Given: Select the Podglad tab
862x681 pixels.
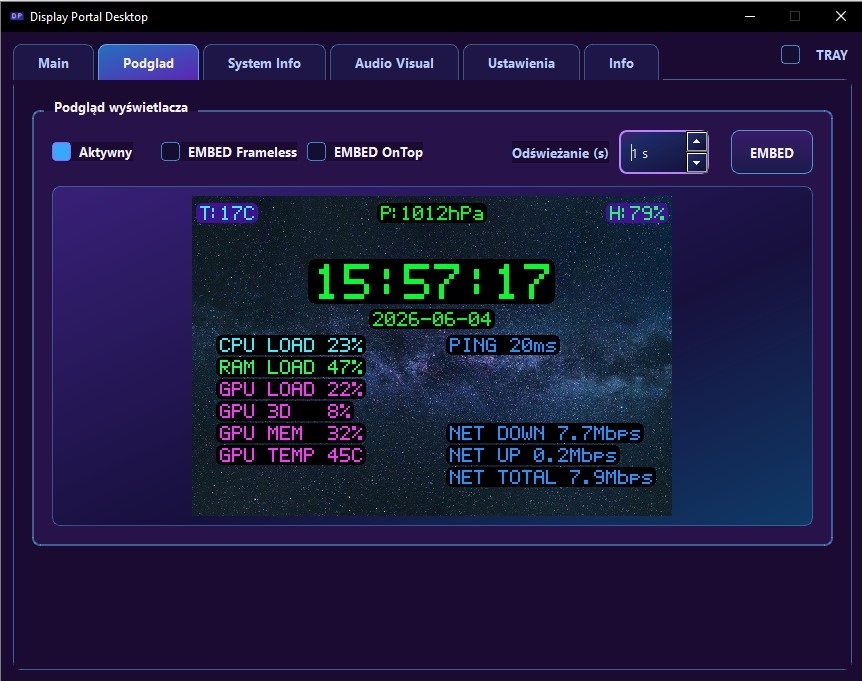Looking at the screenshot, I should pos(148,63).
